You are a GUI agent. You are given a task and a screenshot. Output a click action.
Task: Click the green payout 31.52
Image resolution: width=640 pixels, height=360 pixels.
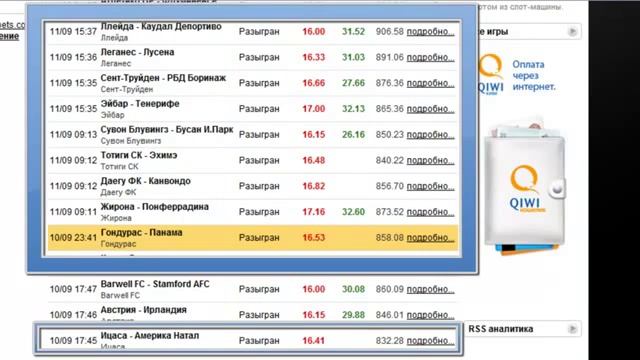[x=353, y=31]
